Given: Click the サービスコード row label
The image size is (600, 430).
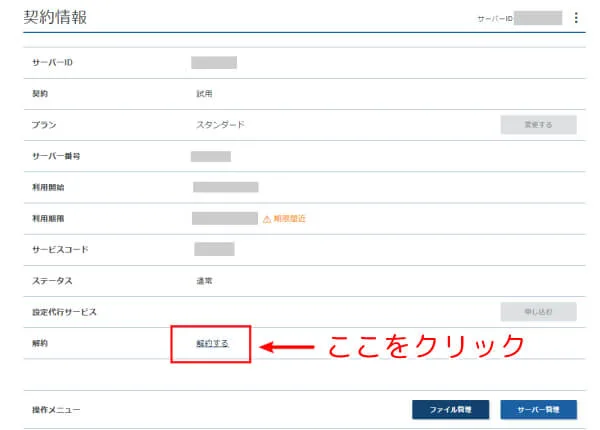Looking at the screenshot, I should (x=60, y=249).
